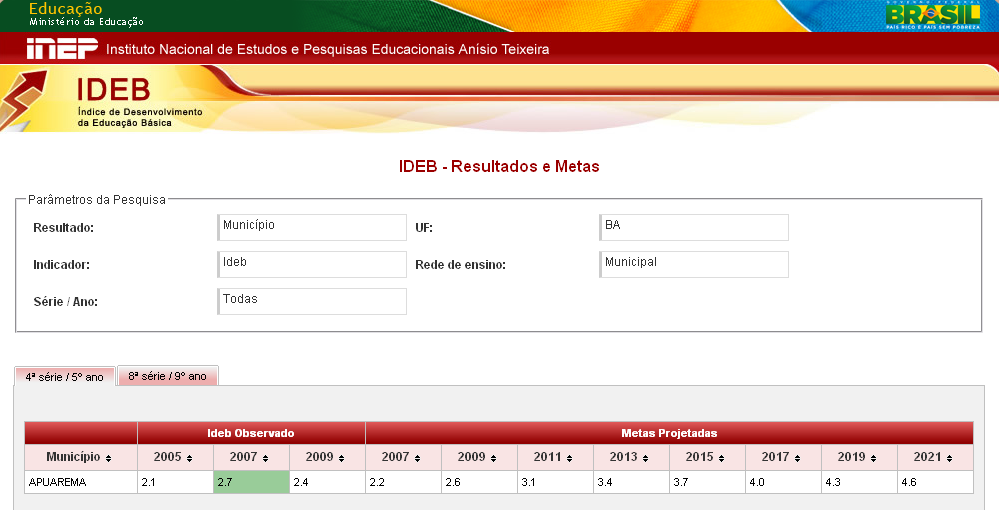Sort Metas Projetadas 2019 column
The image size is (999, 510).
tap(873, 458)
